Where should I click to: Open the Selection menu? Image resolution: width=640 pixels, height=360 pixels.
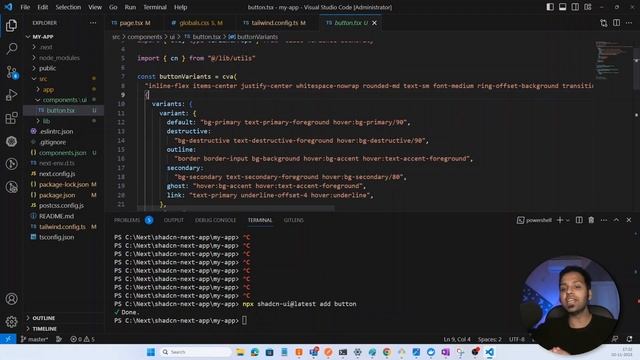point(68,7)
